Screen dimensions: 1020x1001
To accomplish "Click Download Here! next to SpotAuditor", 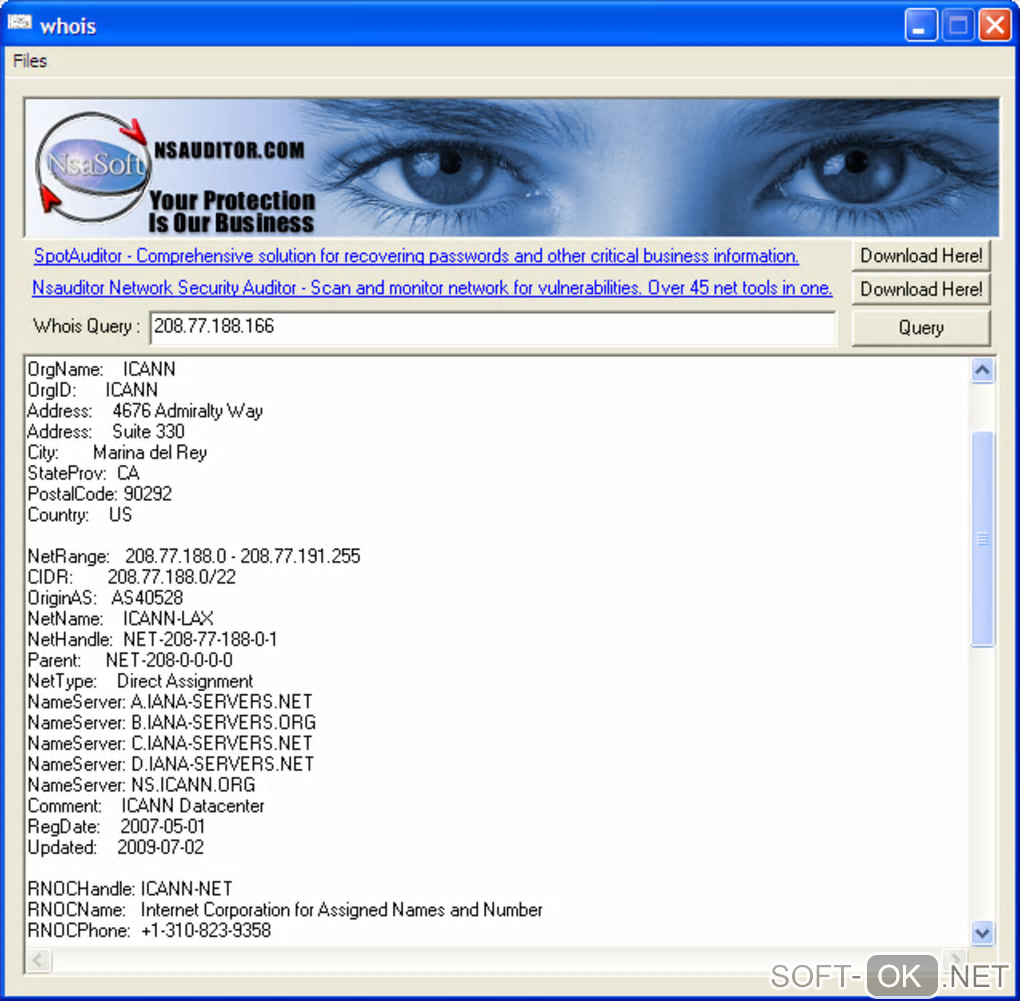I will pos(920,256).
